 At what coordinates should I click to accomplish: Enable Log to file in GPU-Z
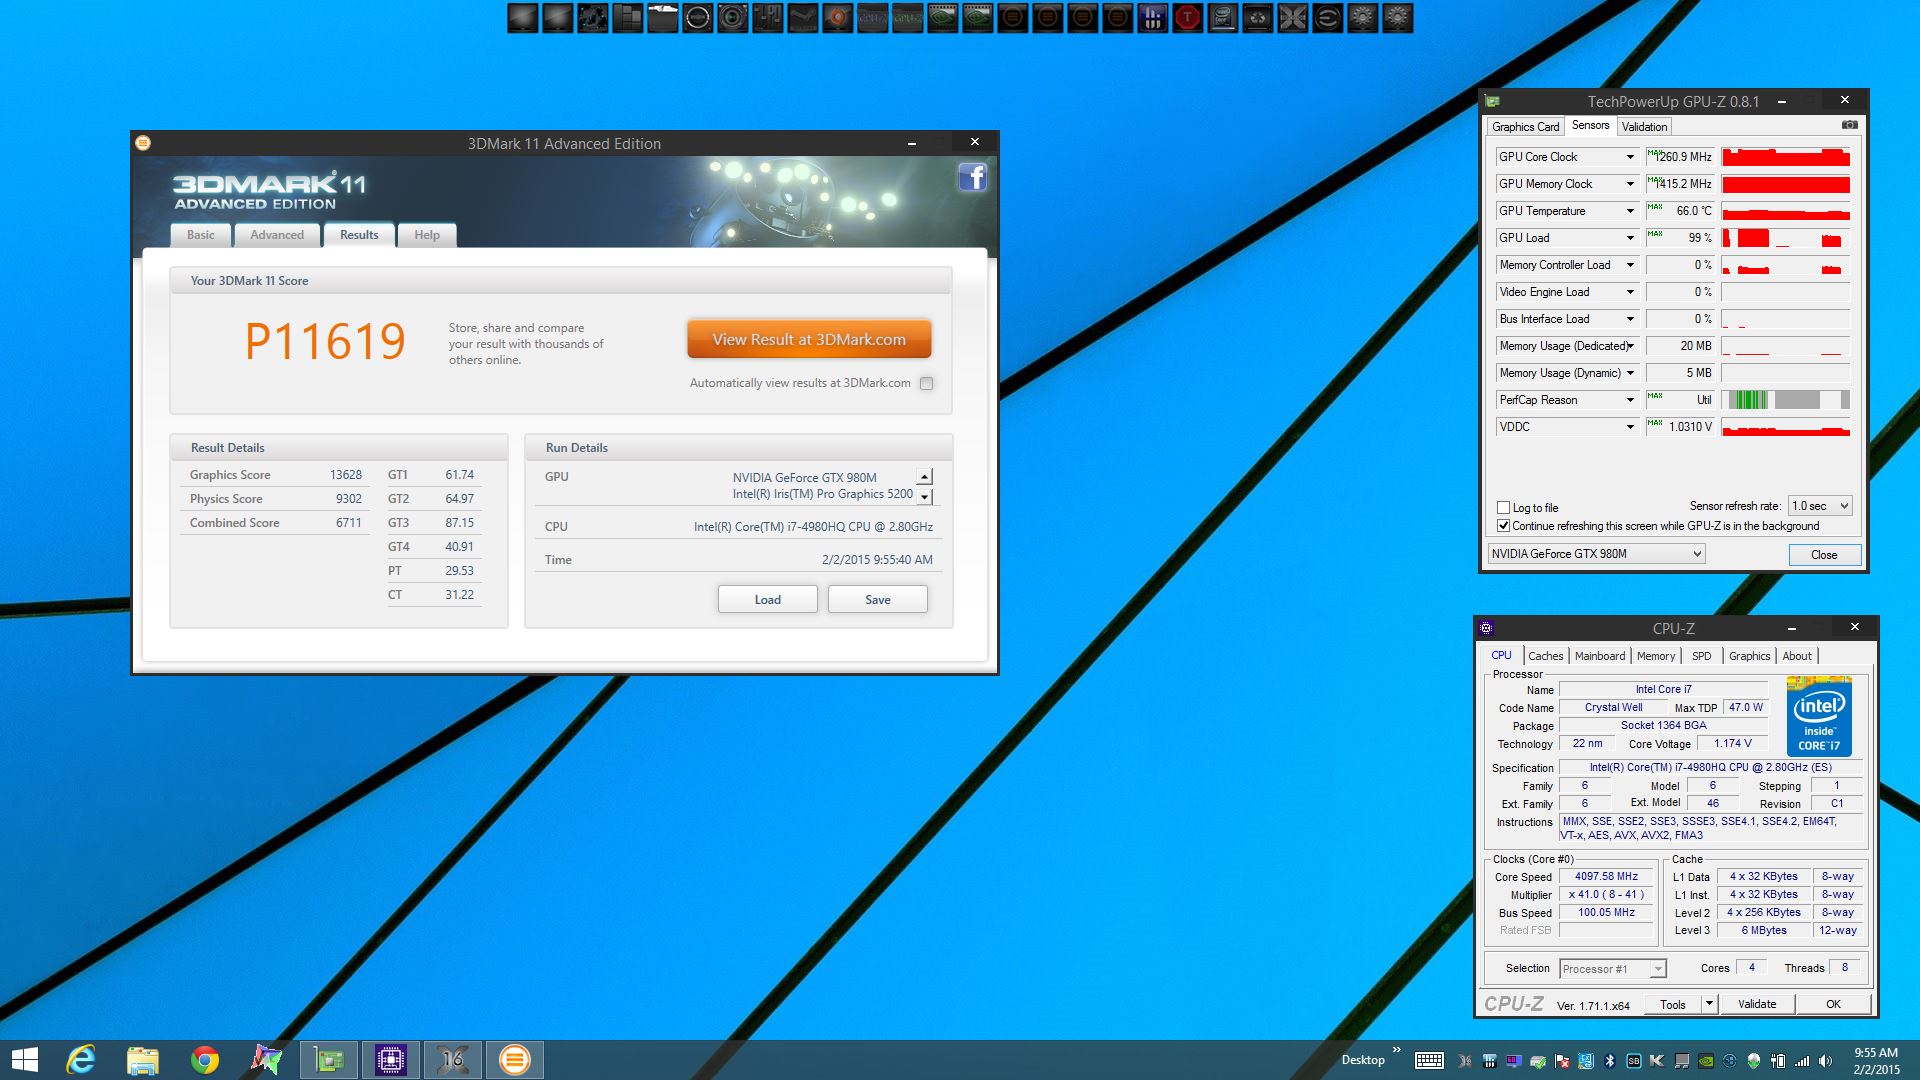pyautogui.click(x=1503, y=507)
